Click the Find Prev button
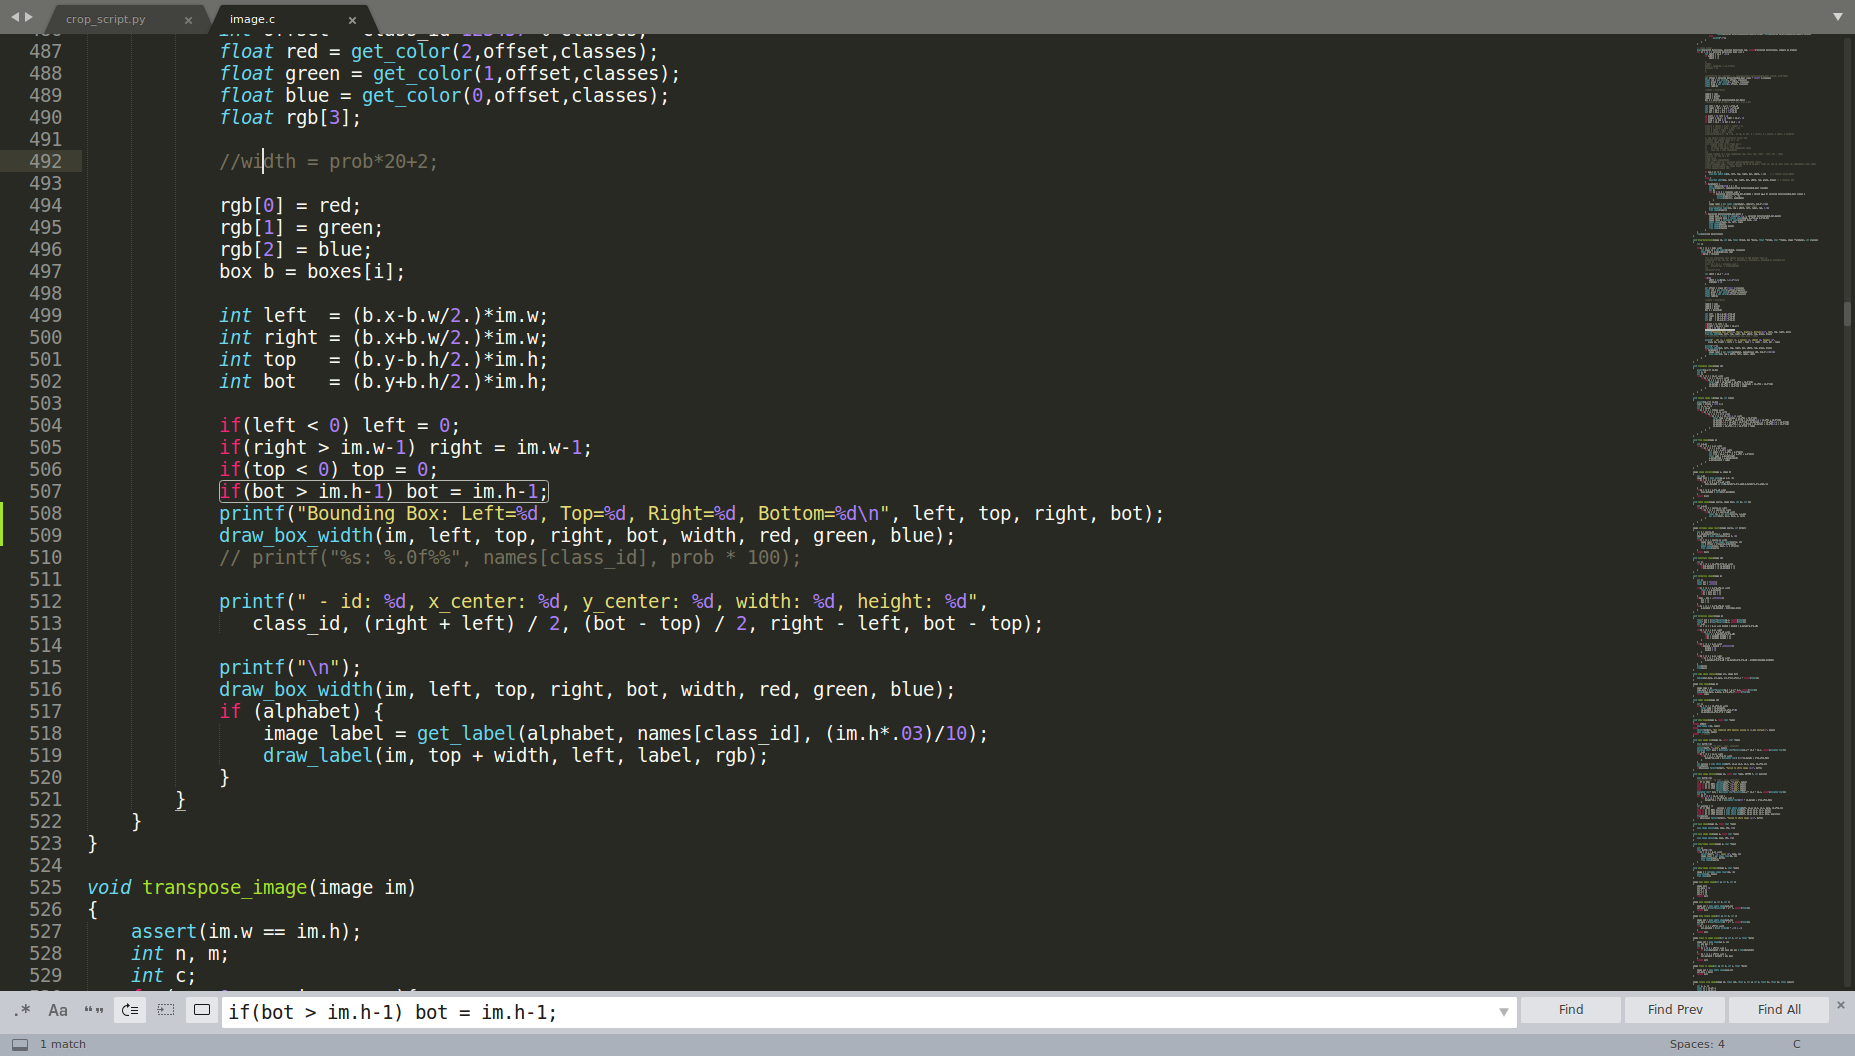Viewport: 1855px width, 1056px height. pyautogui.click(x=1675, y=1010)
